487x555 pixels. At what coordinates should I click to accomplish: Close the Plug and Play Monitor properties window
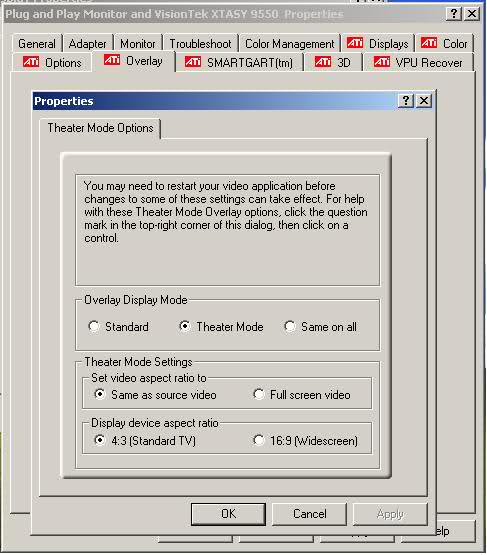pos(472,14)
